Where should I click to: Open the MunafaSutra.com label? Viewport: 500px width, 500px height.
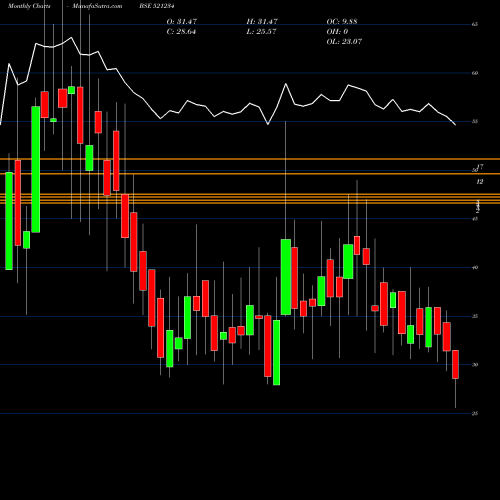coord(97,6)
